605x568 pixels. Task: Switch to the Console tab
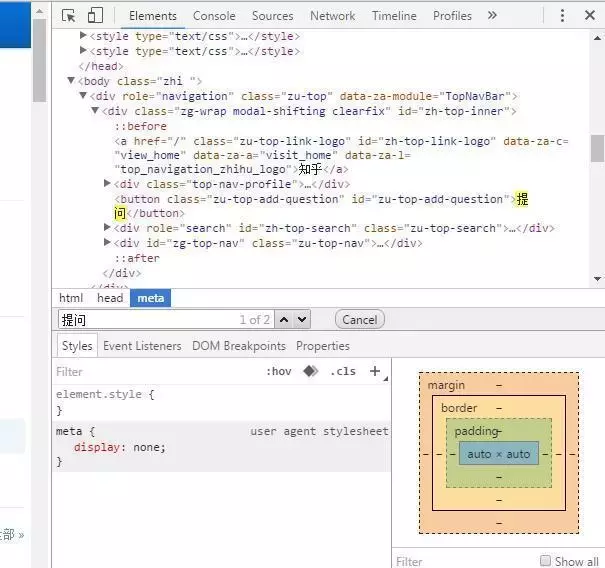[x=214, y=16]
